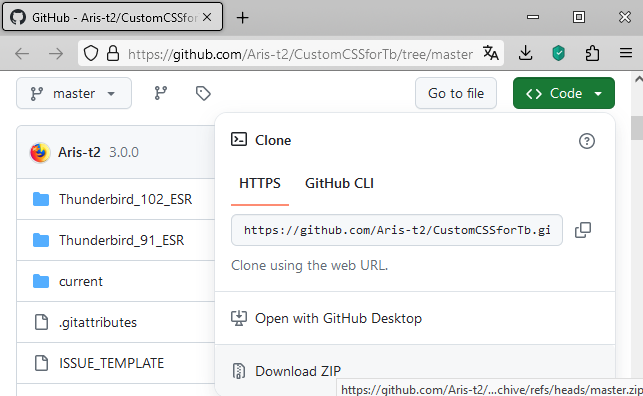The height and width of the screenshot is (396, 643).
Task: Switch to the HTTPS clone tab
Action: [260, 183]
